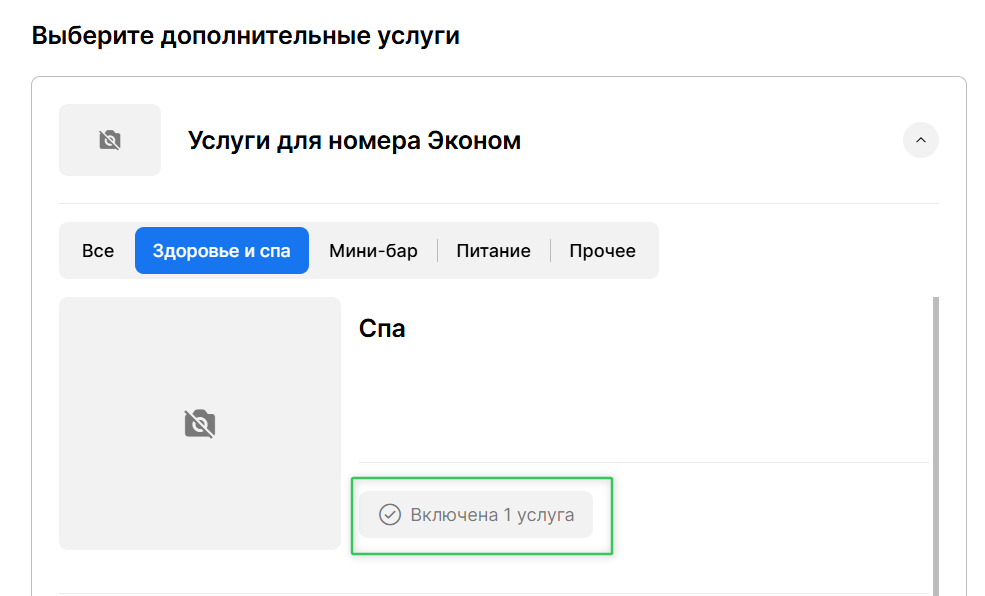Click the crossed-out camera icon on Спа card
Image resolution: width=985 pixels, height=596 pixels.
tap(200, 423)
